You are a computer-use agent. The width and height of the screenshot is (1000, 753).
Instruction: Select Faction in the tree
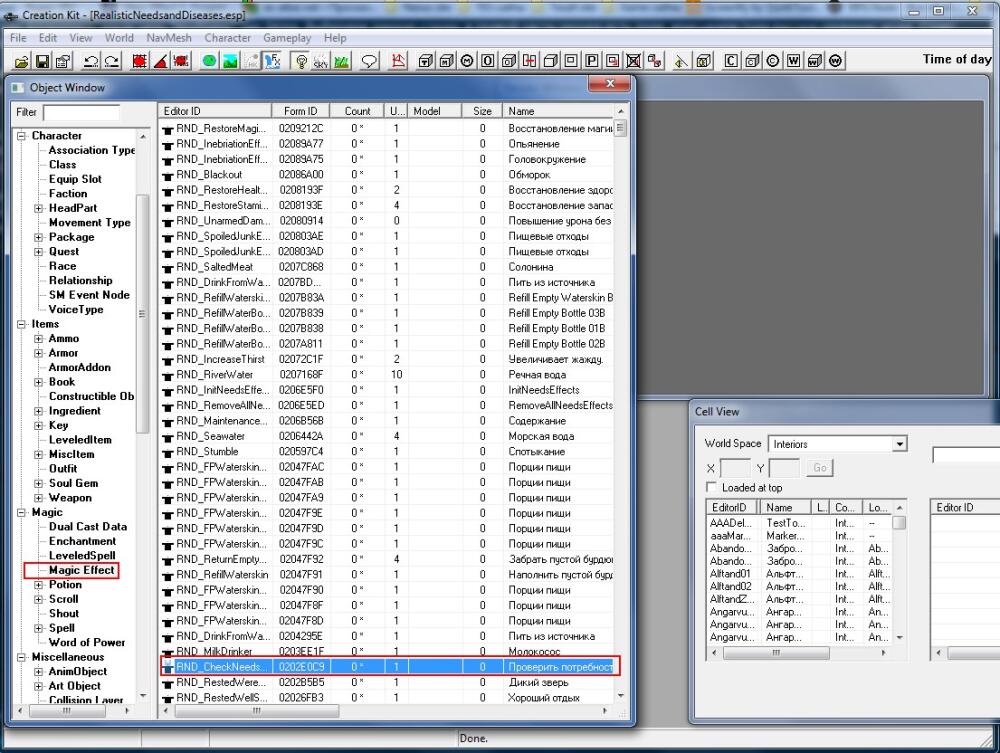tap(68, 194)
